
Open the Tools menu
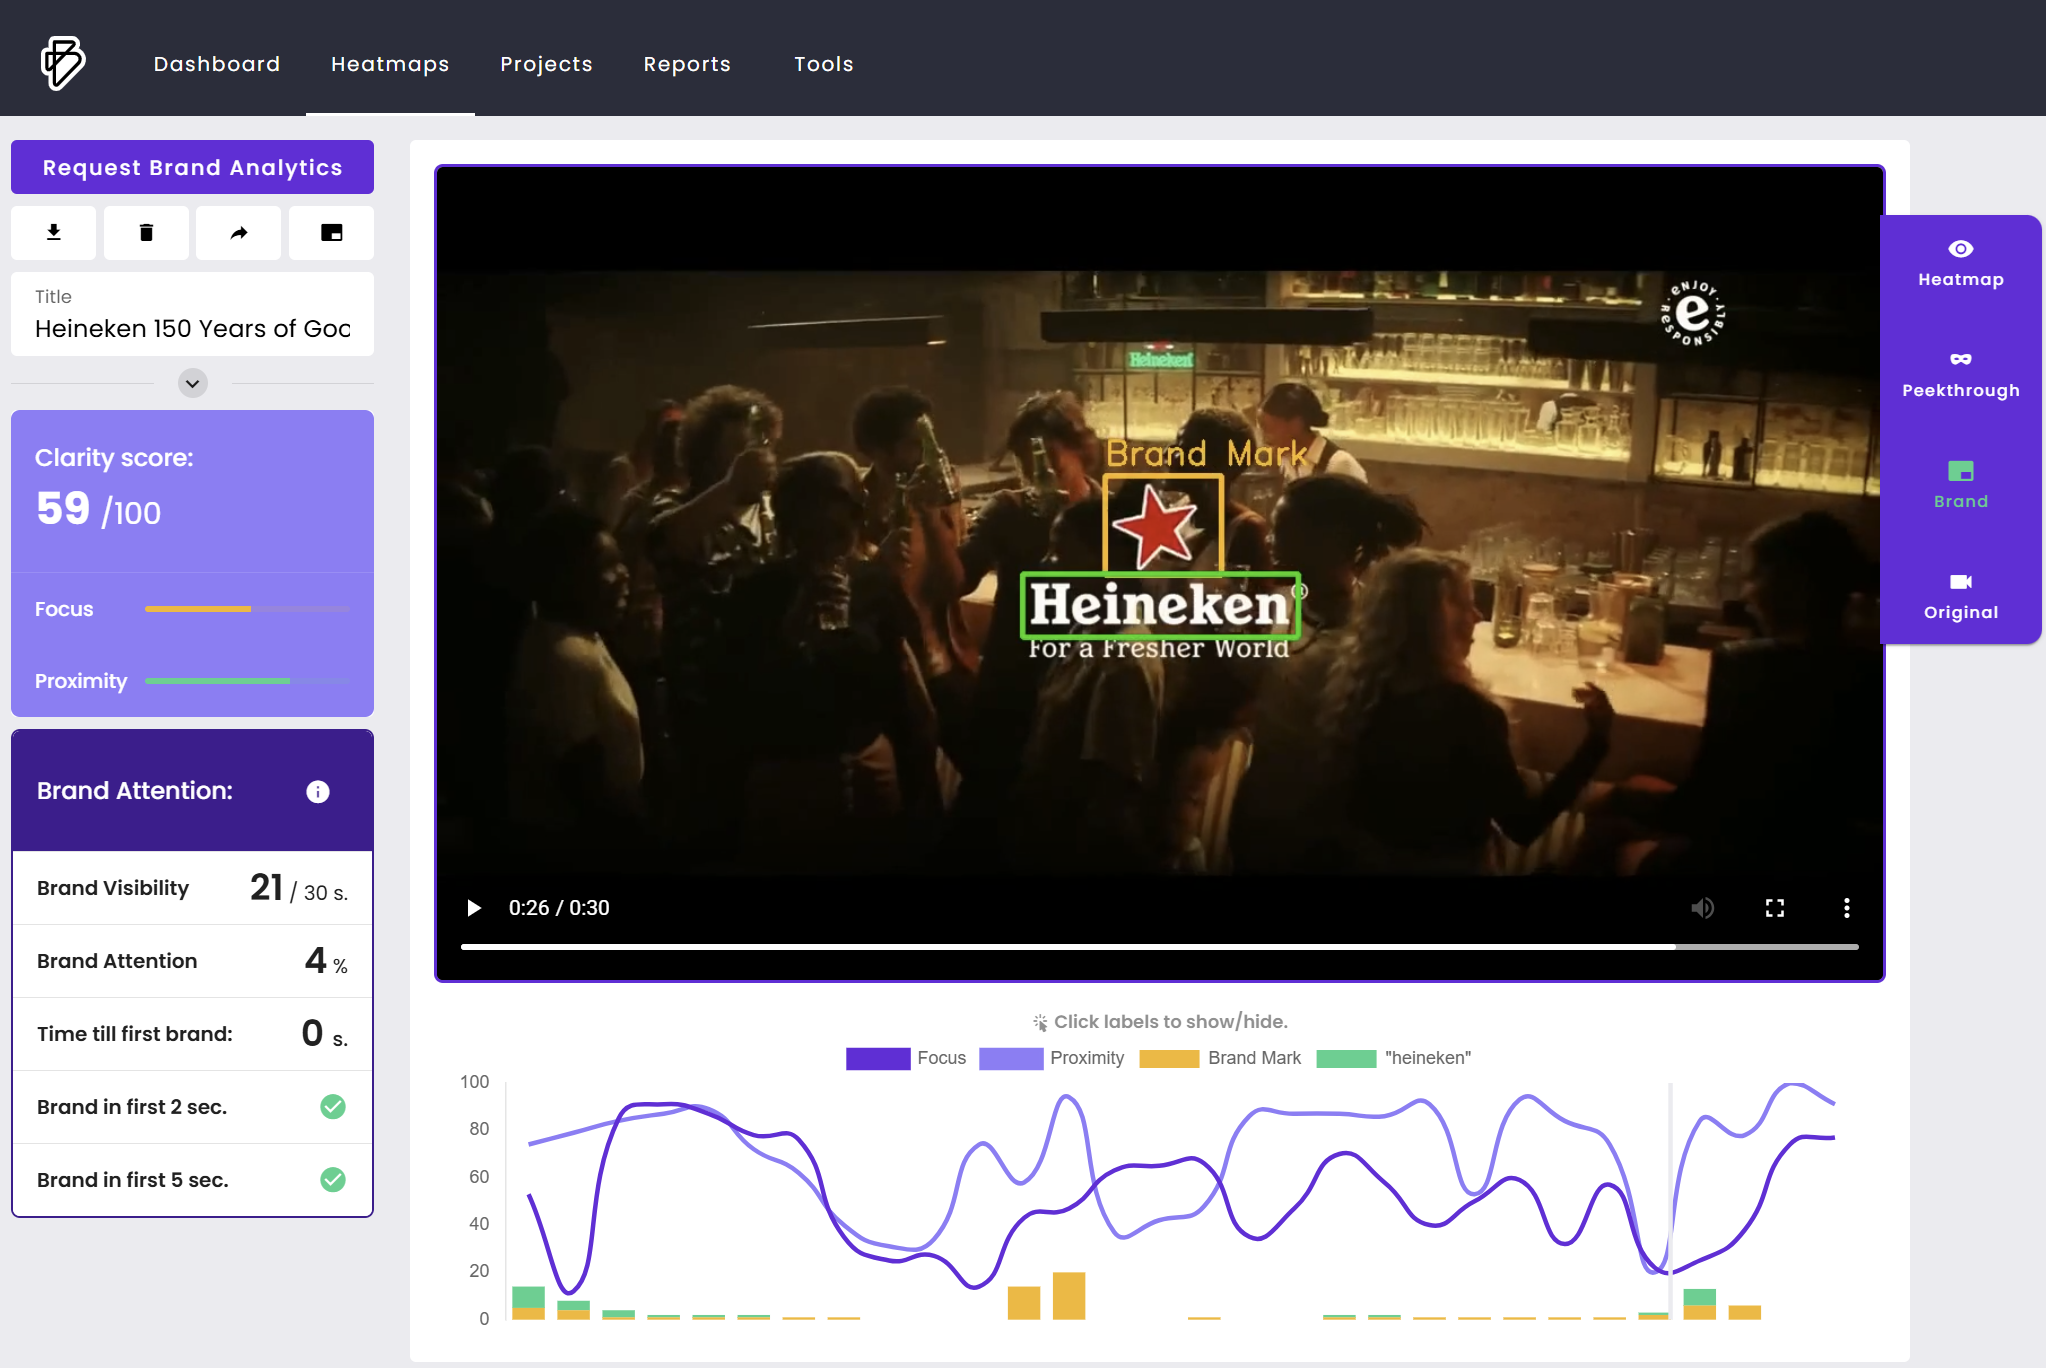824,64
